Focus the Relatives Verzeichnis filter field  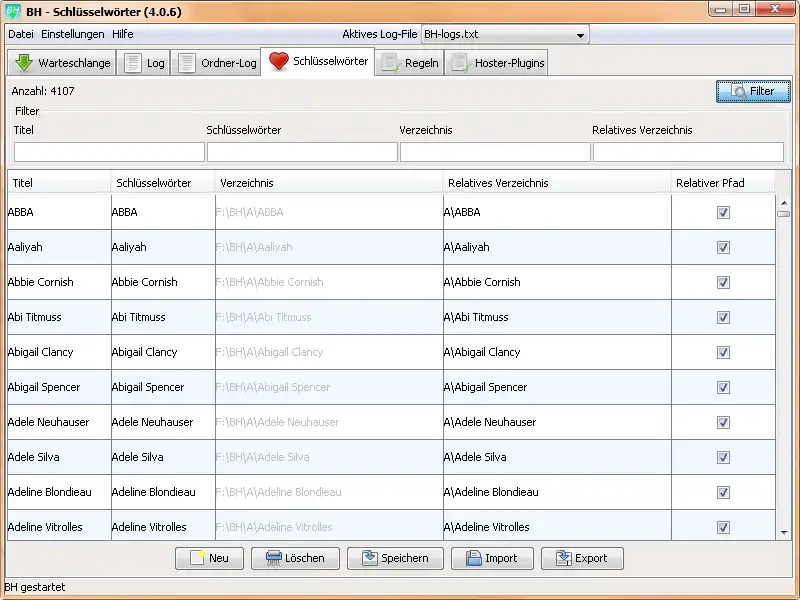click(688, 152)
